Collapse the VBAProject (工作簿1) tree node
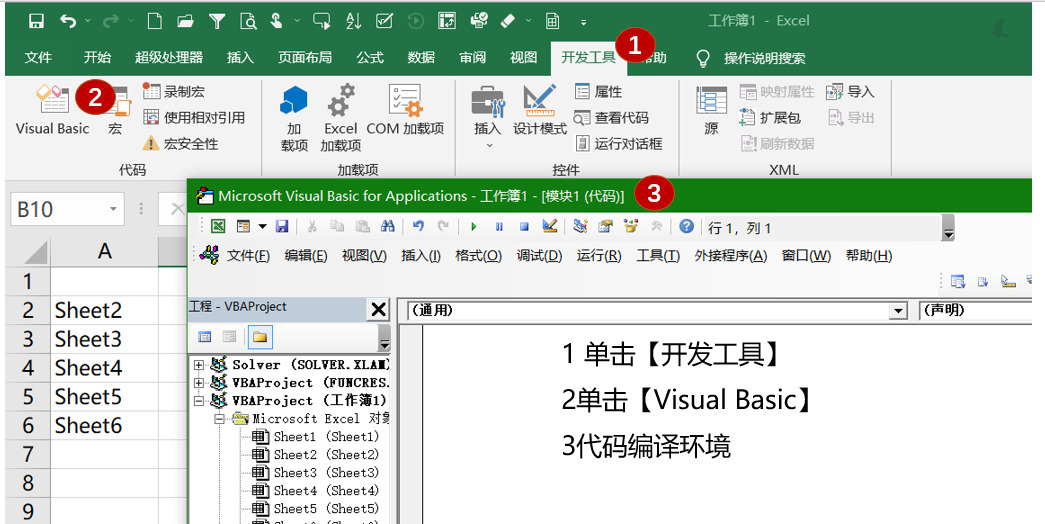Viewport: 1045px width, 524px height. [199, 401]
